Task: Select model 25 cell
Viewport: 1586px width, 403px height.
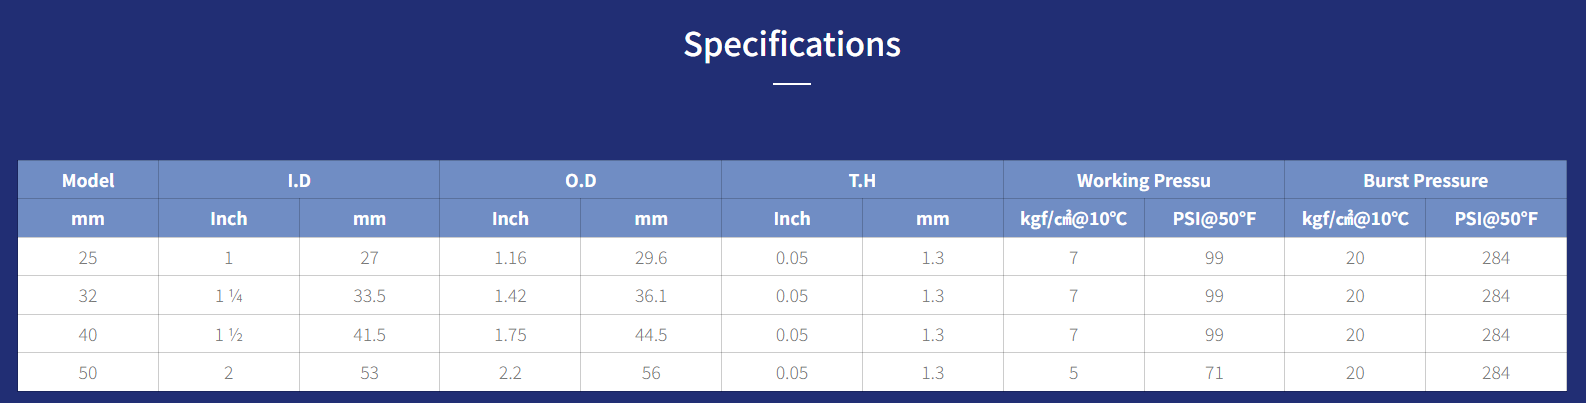Action: click(88, 257)
